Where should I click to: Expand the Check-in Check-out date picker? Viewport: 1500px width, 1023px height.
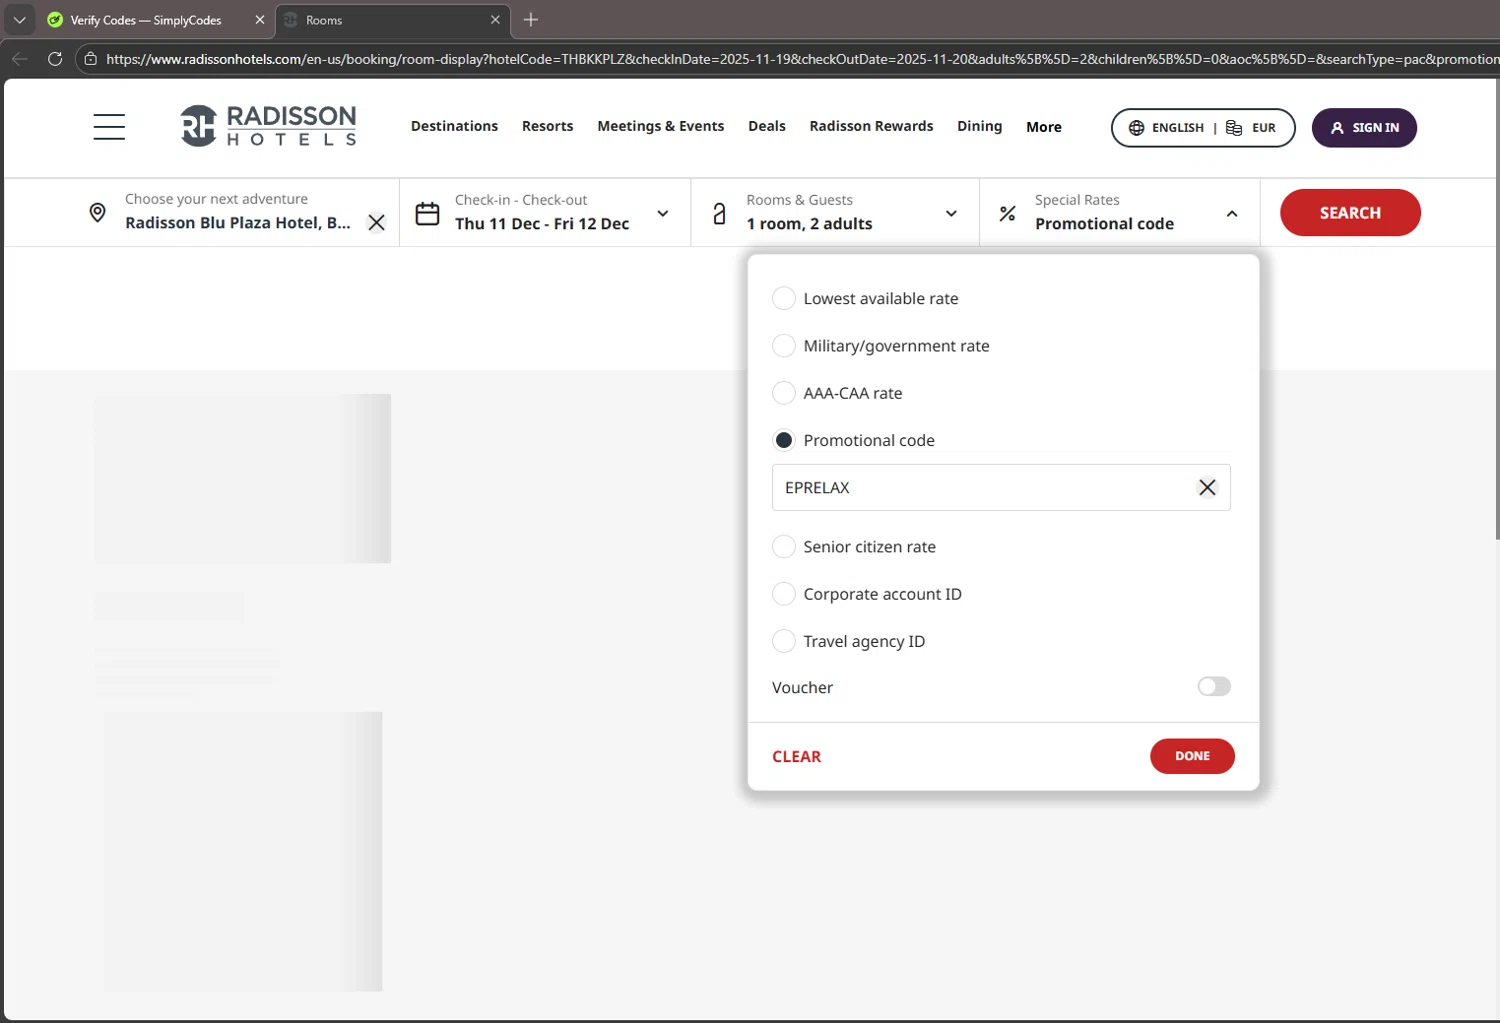click(x=662, y=213)
